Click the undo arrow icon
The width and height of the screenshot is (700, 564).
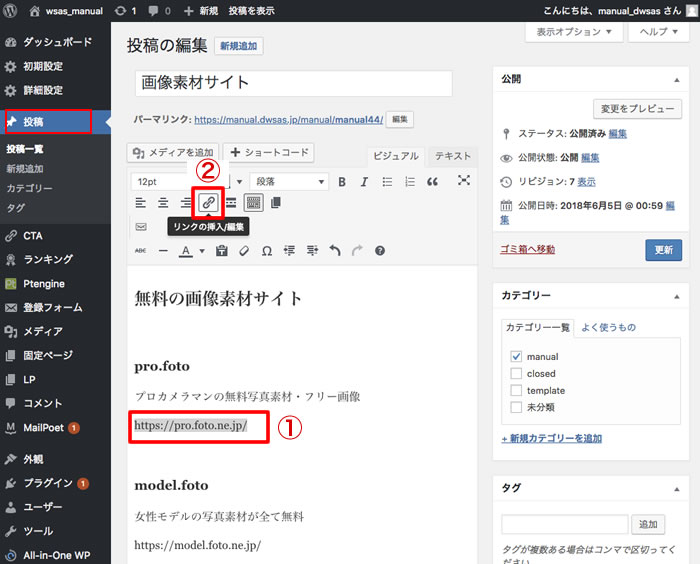click(335, 250)
